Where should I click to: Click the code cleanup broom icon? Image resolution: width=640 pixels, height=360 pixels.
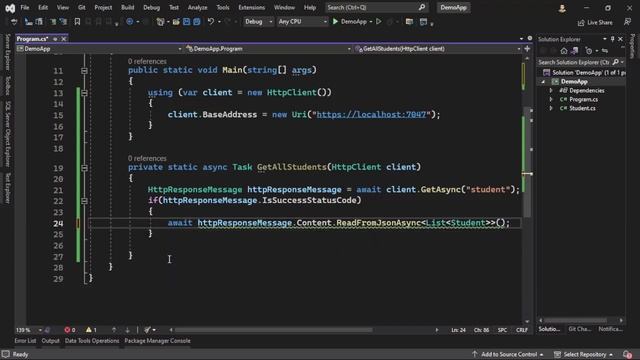147,330
